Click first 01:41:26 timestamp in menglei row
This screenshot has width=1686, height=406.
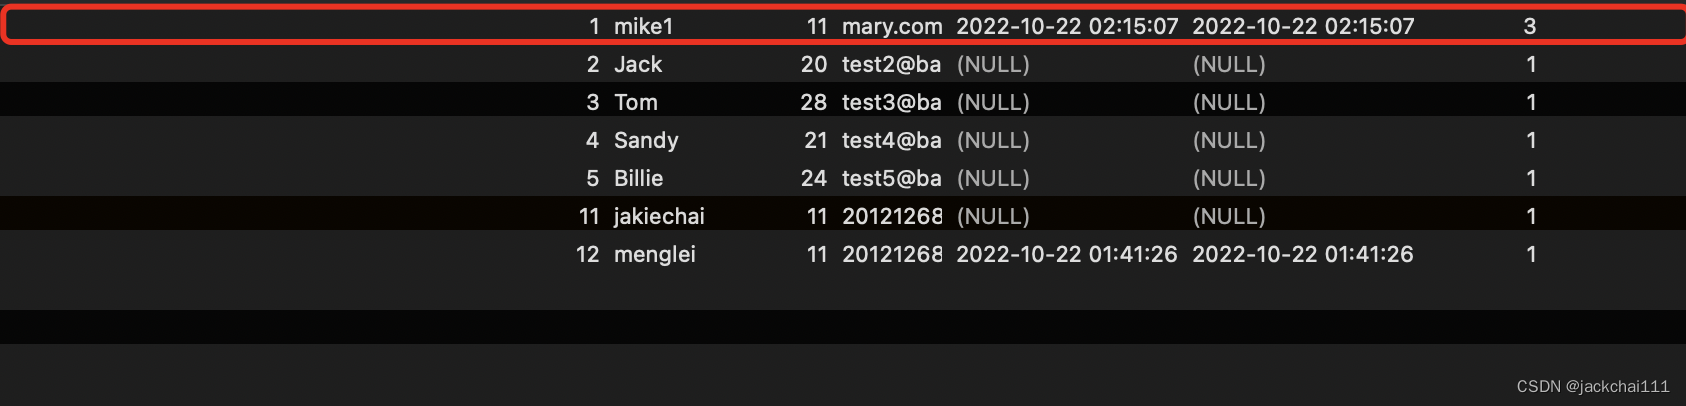1067,254
